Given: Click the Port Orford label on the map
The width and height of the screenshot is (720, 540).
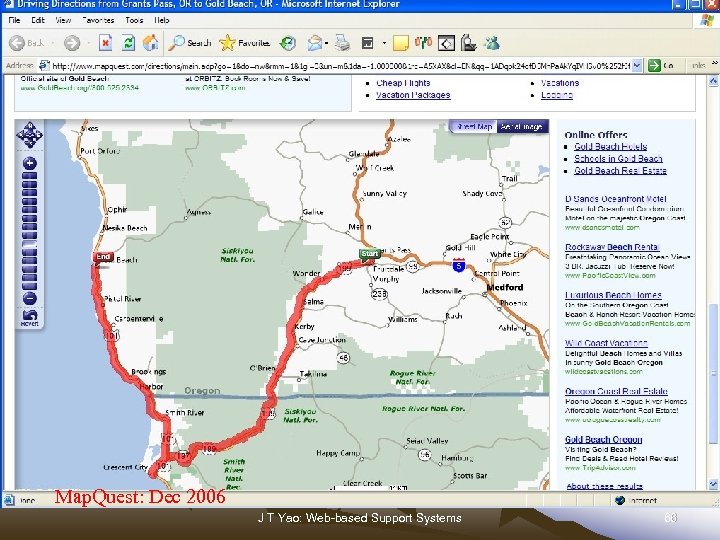Looking at the screenshot, I should 100,151.
